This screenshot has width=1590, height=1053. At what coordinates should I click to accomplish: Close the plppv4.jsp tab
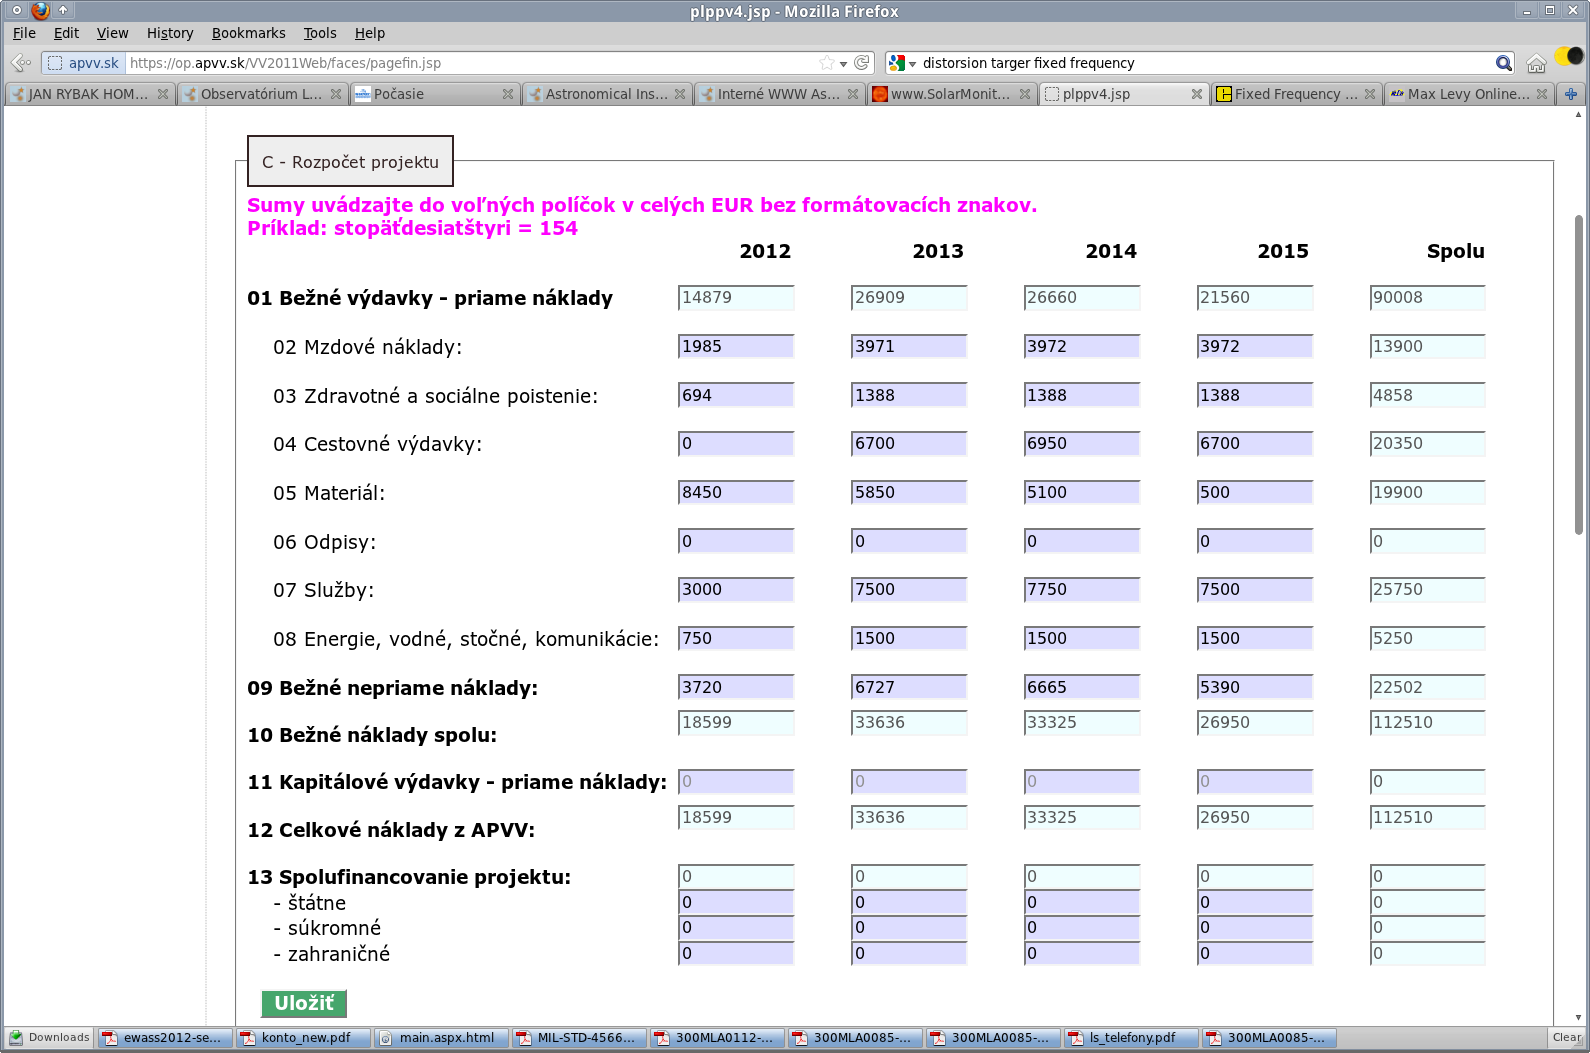tap(1197, 94)
